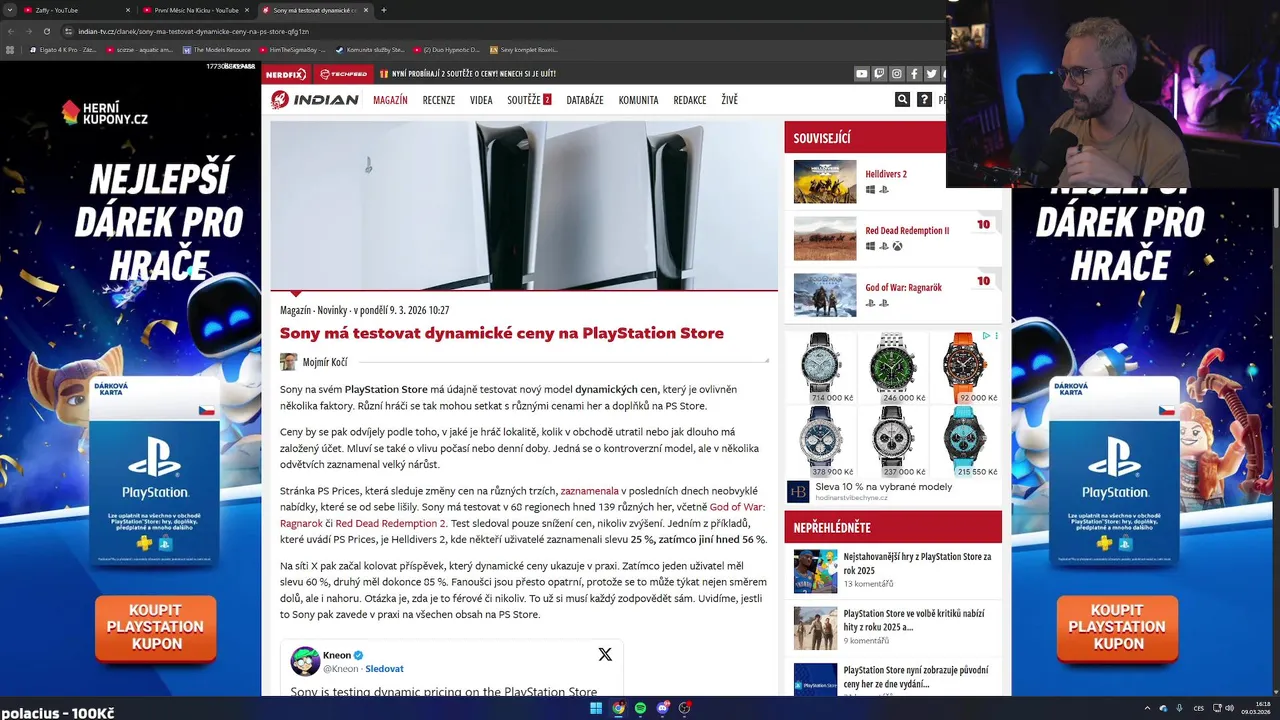The height and width of the screenshot is (720, 1280).
Task: Open a new browser tab
Action: tap(384, 10)
